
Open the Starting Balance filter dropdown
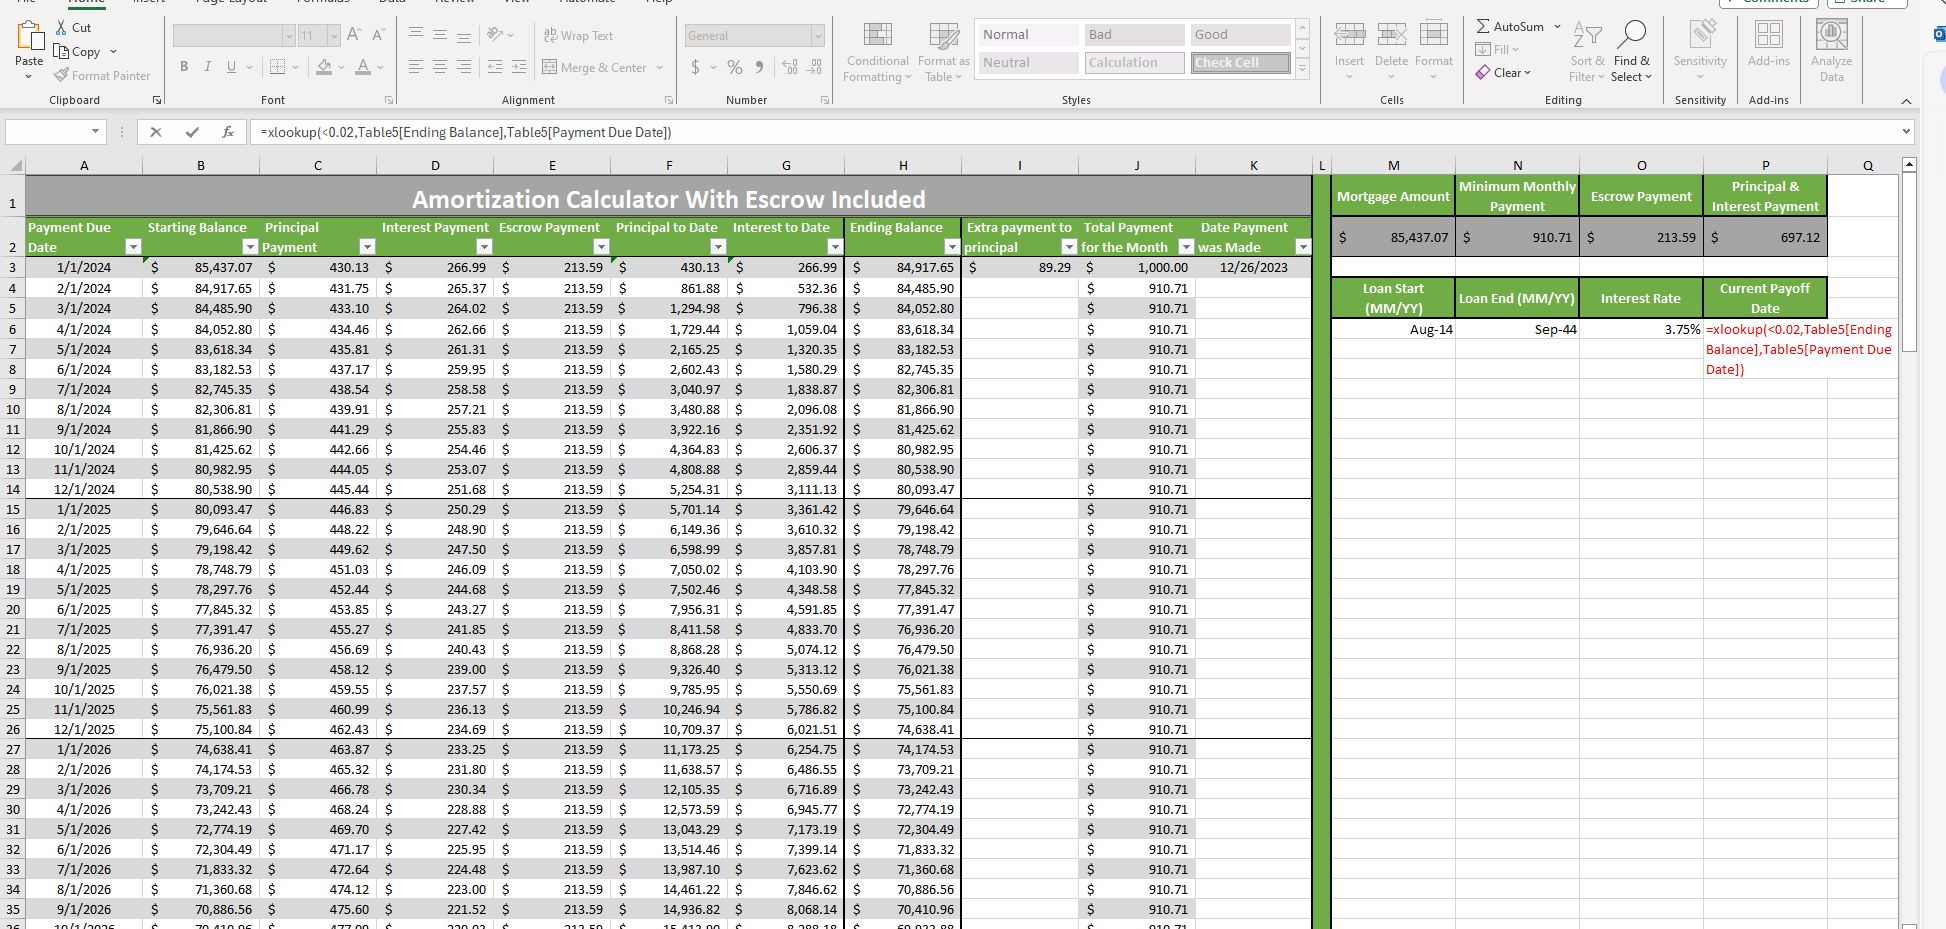[249, 247]
